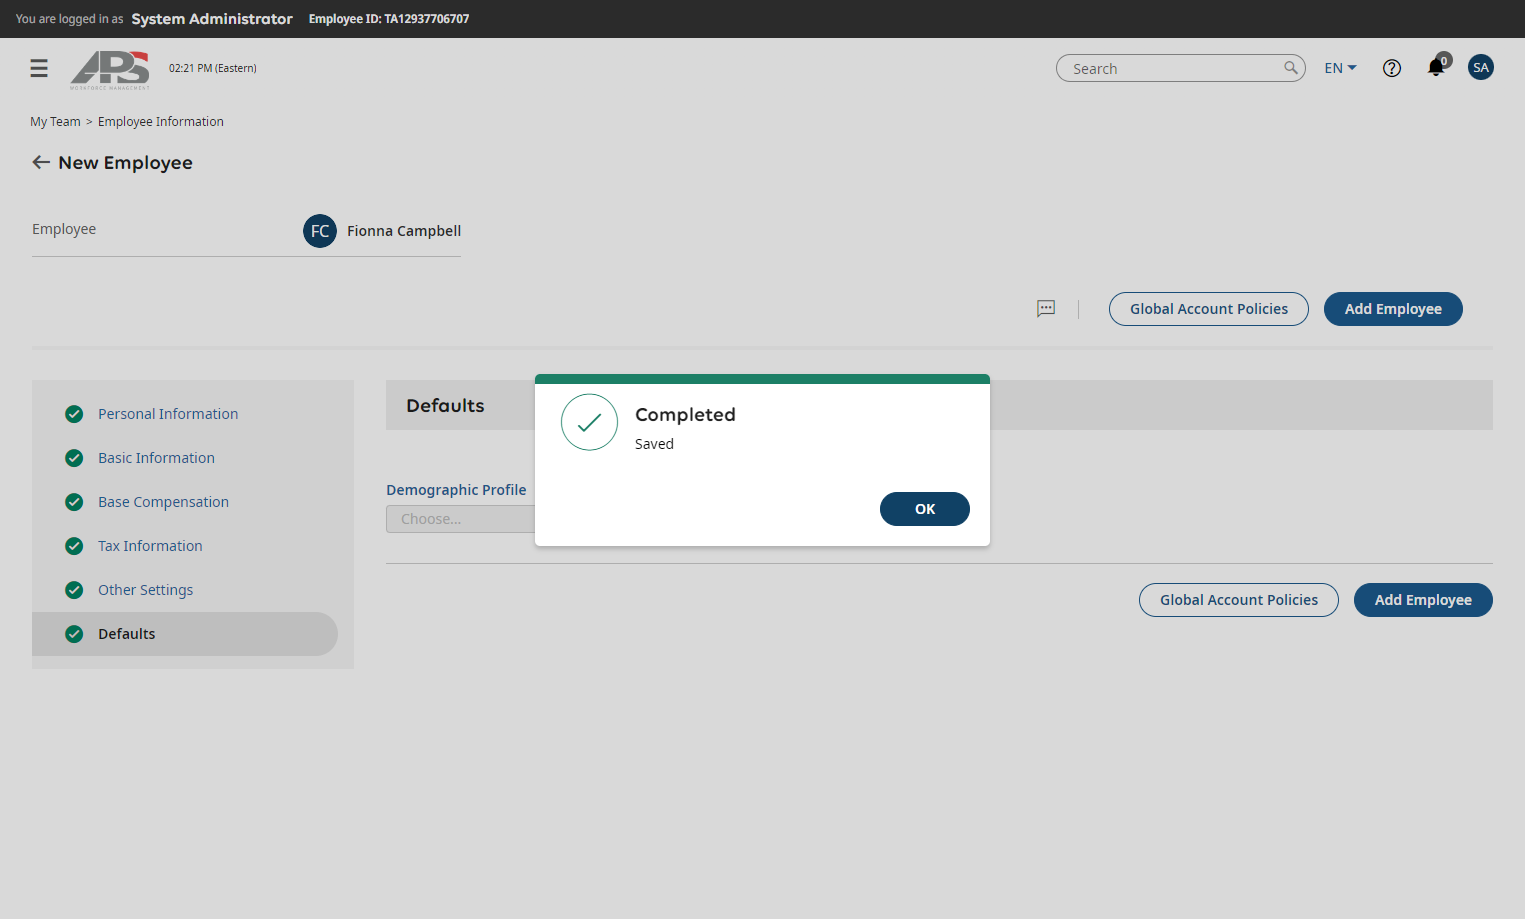1525x919 pixels.
Task: Open the help question mark icon
Action: [1392, 68]
